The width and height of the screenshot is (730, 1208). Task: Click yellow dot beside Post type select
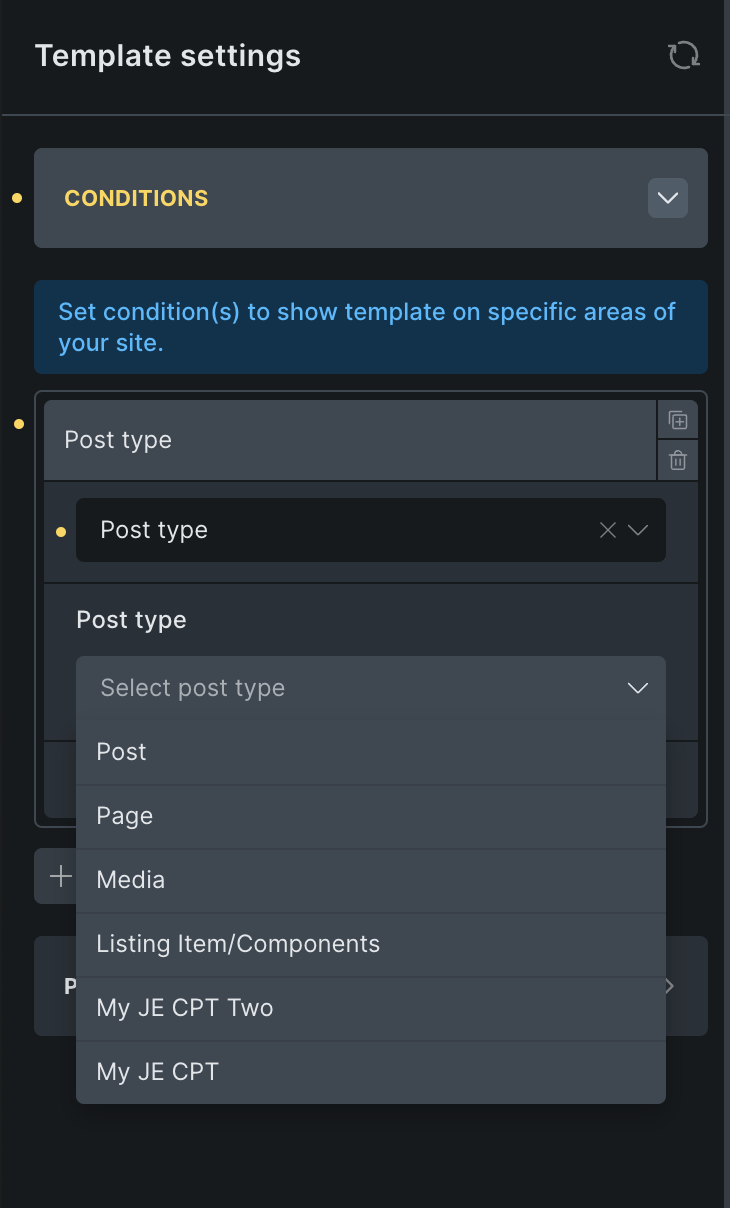(61, 531)
